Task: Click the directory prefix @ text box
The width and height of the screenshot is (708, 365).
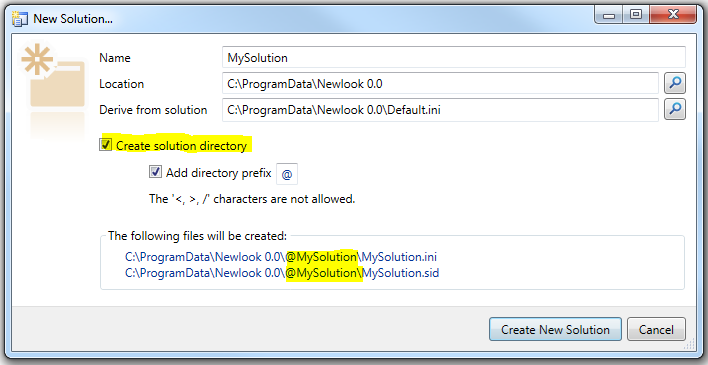Action: coord(287,174)
